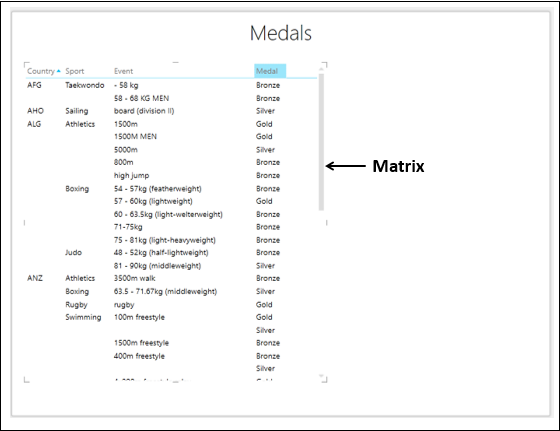Click the top-left resize corner handle
Image resolution: width=560 pixels, height=431 pixels.
point(26,65)
